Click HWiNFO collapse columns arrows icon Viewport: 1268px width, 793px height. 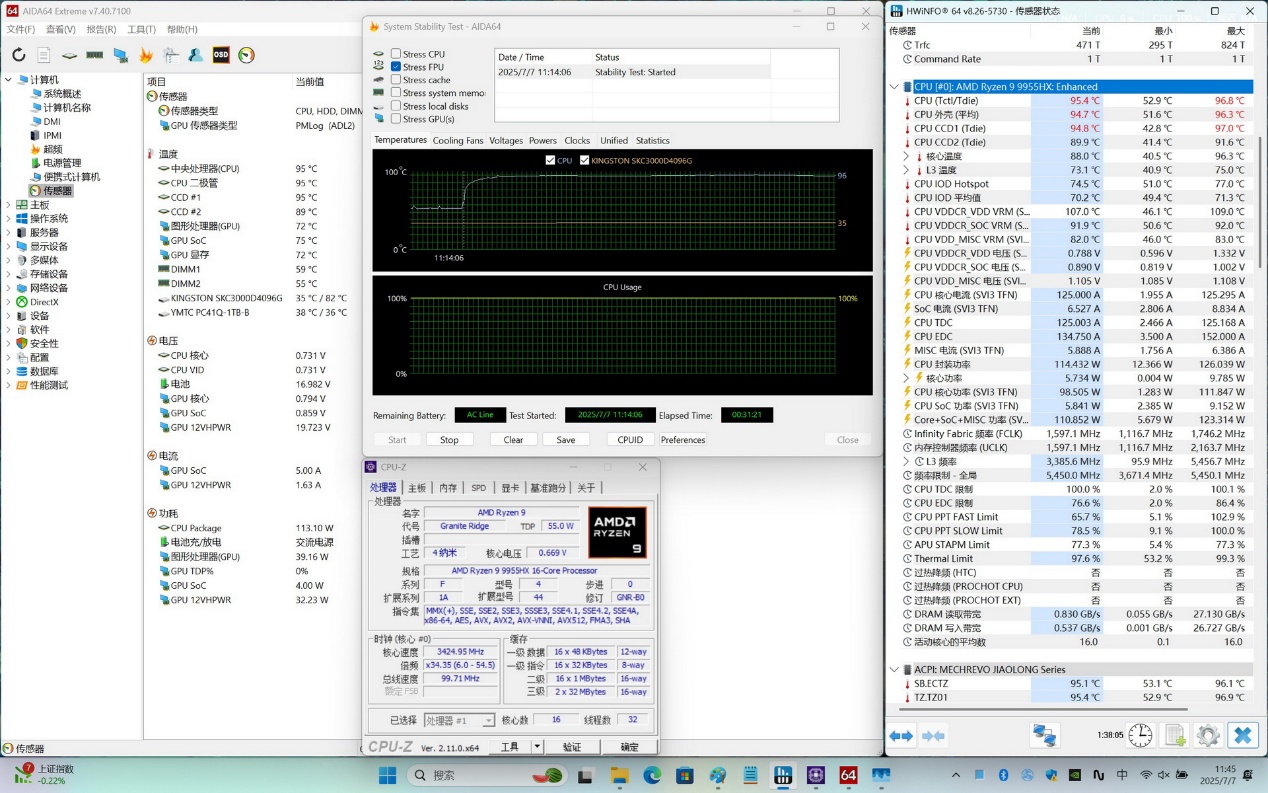934,736
